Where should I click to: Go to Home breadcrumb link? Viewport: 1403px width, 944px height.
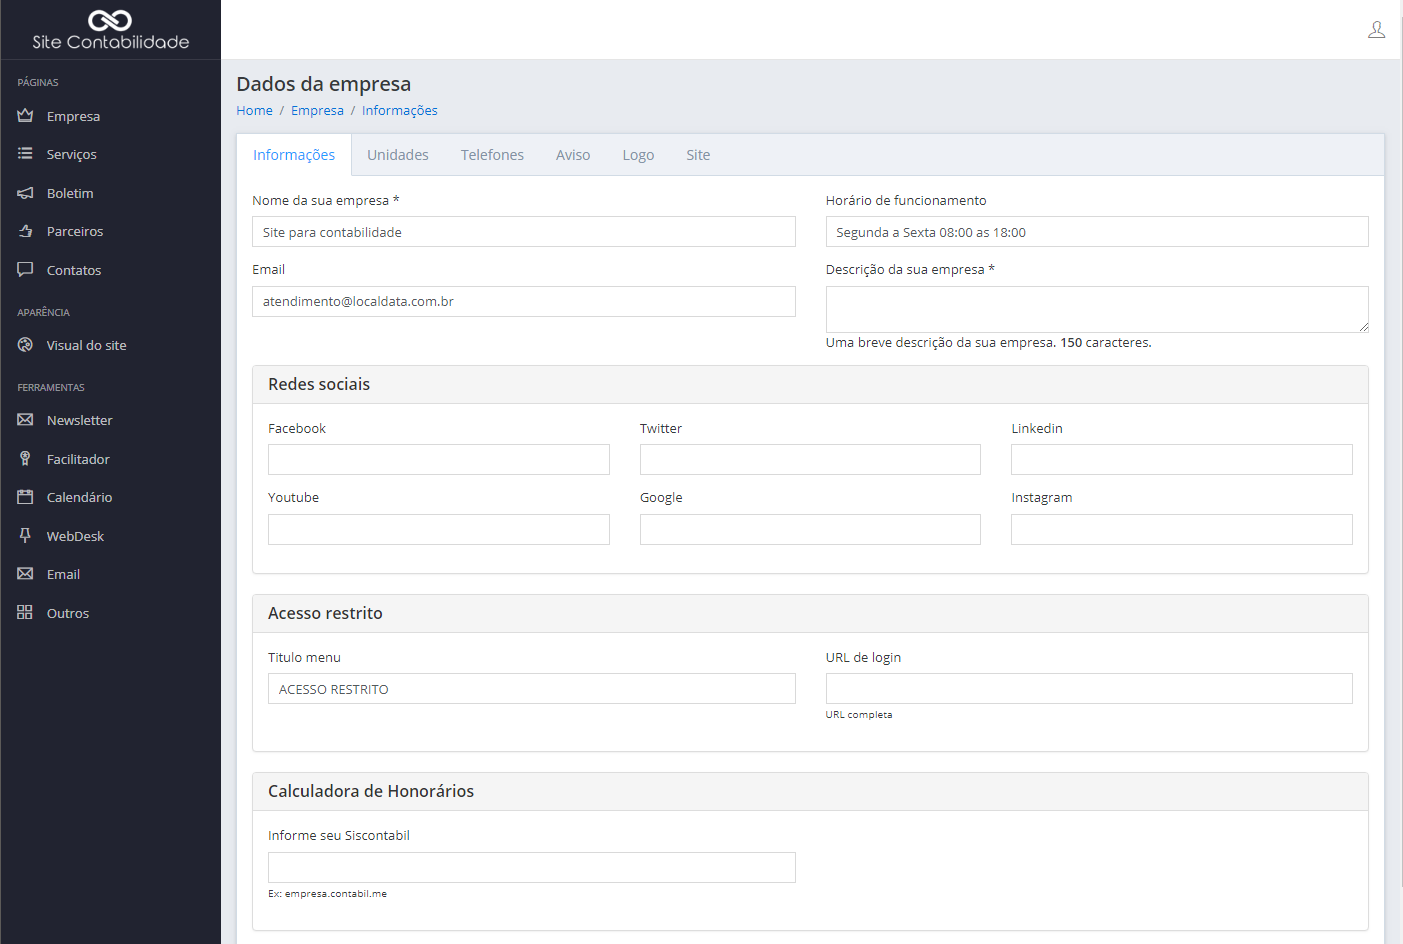pos(254,111)
